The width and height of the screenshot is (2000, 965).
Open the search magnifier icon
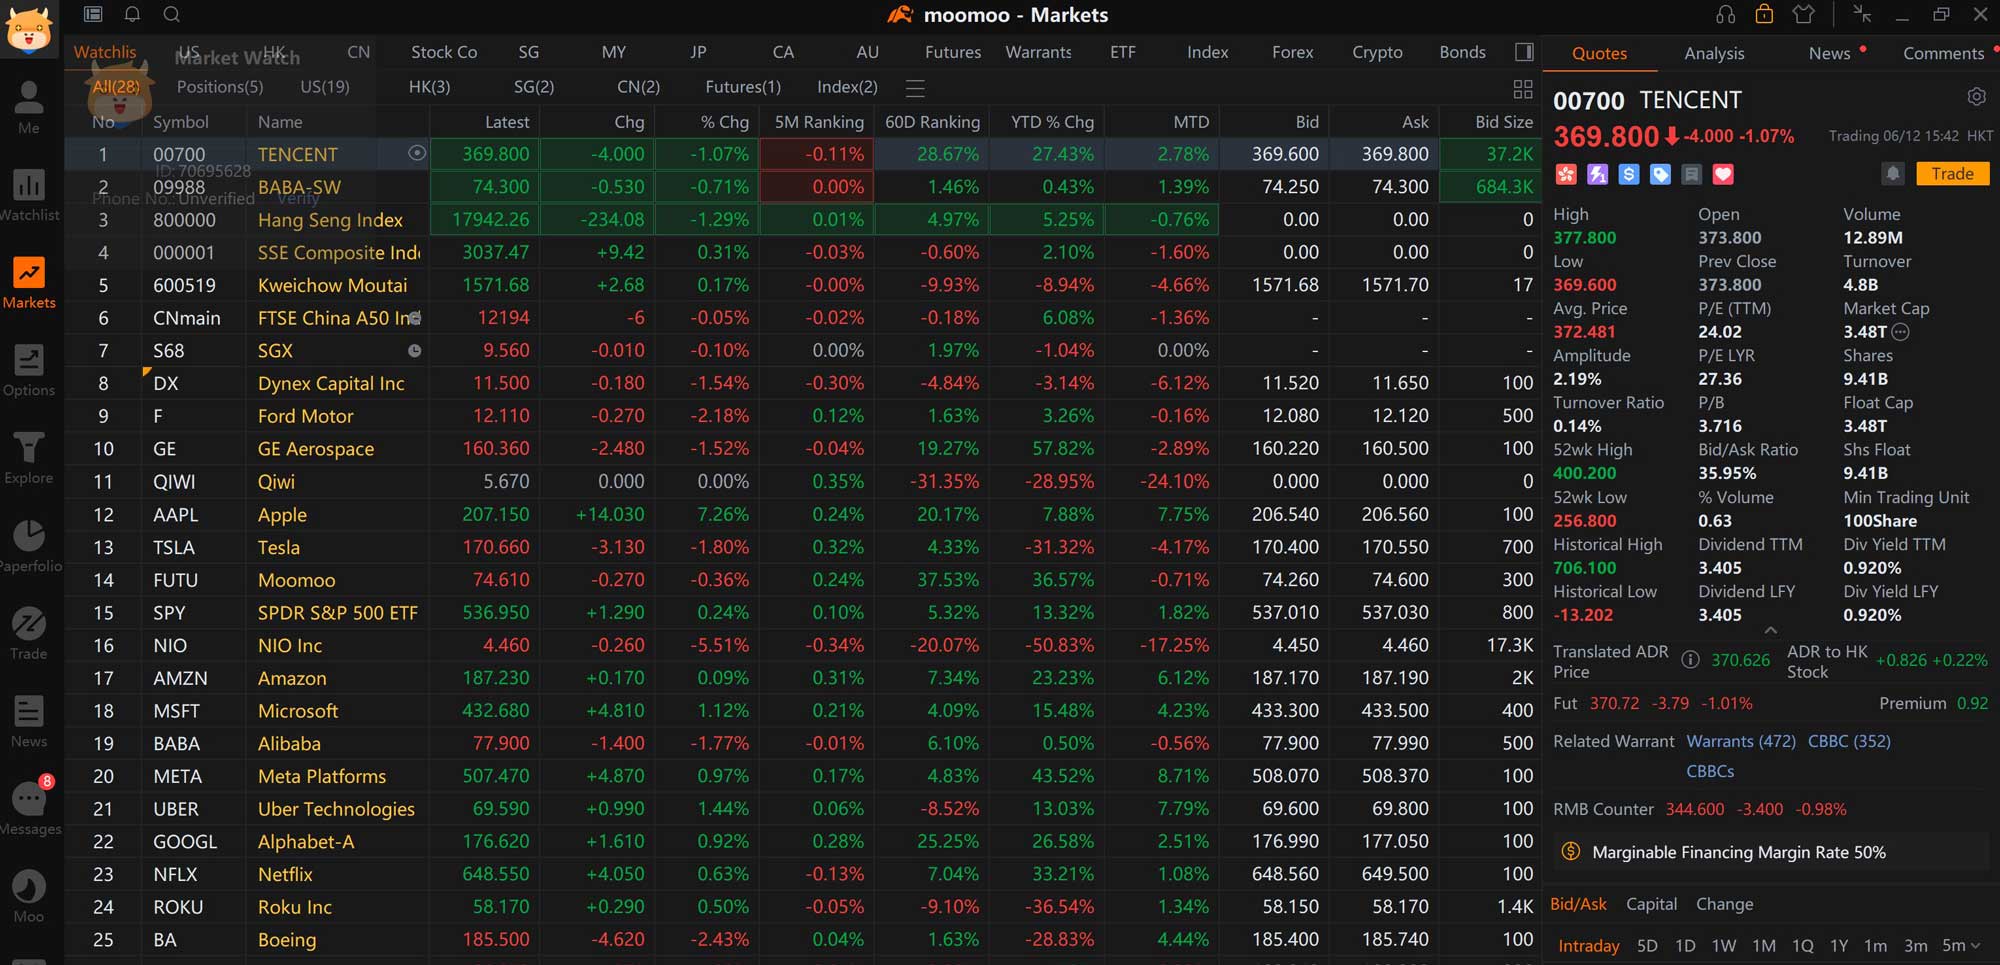tap(171, 14)
